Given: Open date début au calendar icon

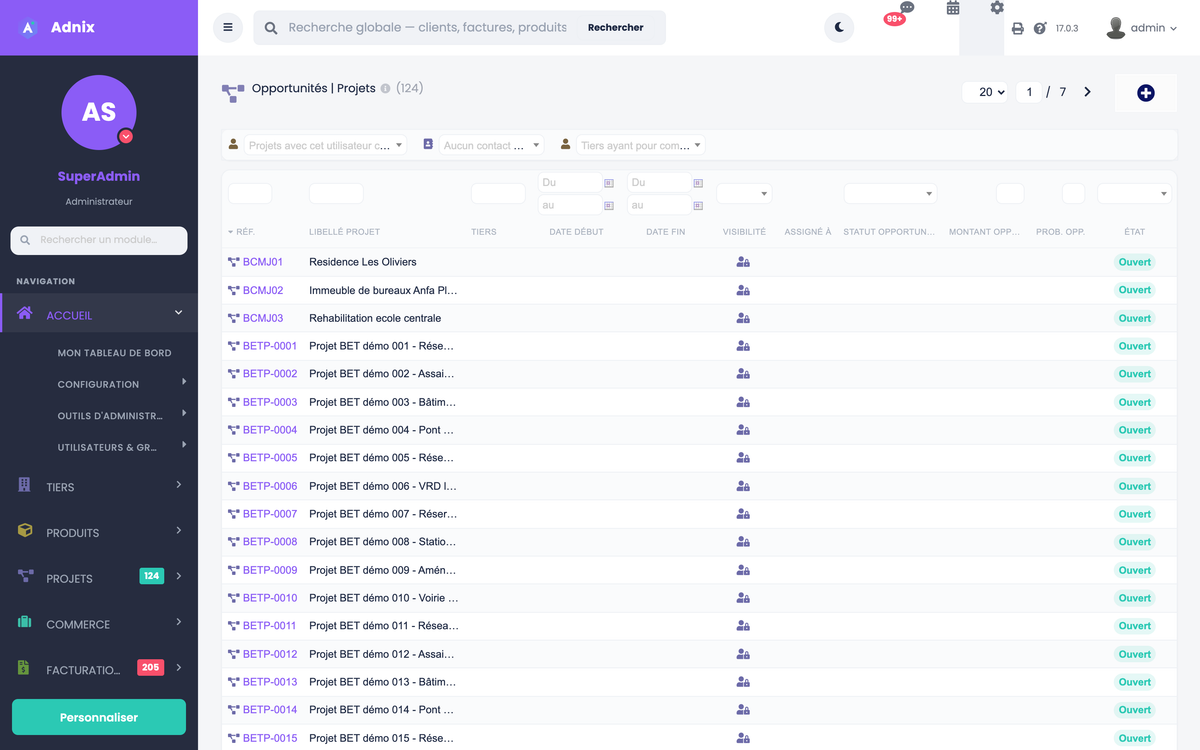Looking at the screenshot, I should [x=608, y=205].
